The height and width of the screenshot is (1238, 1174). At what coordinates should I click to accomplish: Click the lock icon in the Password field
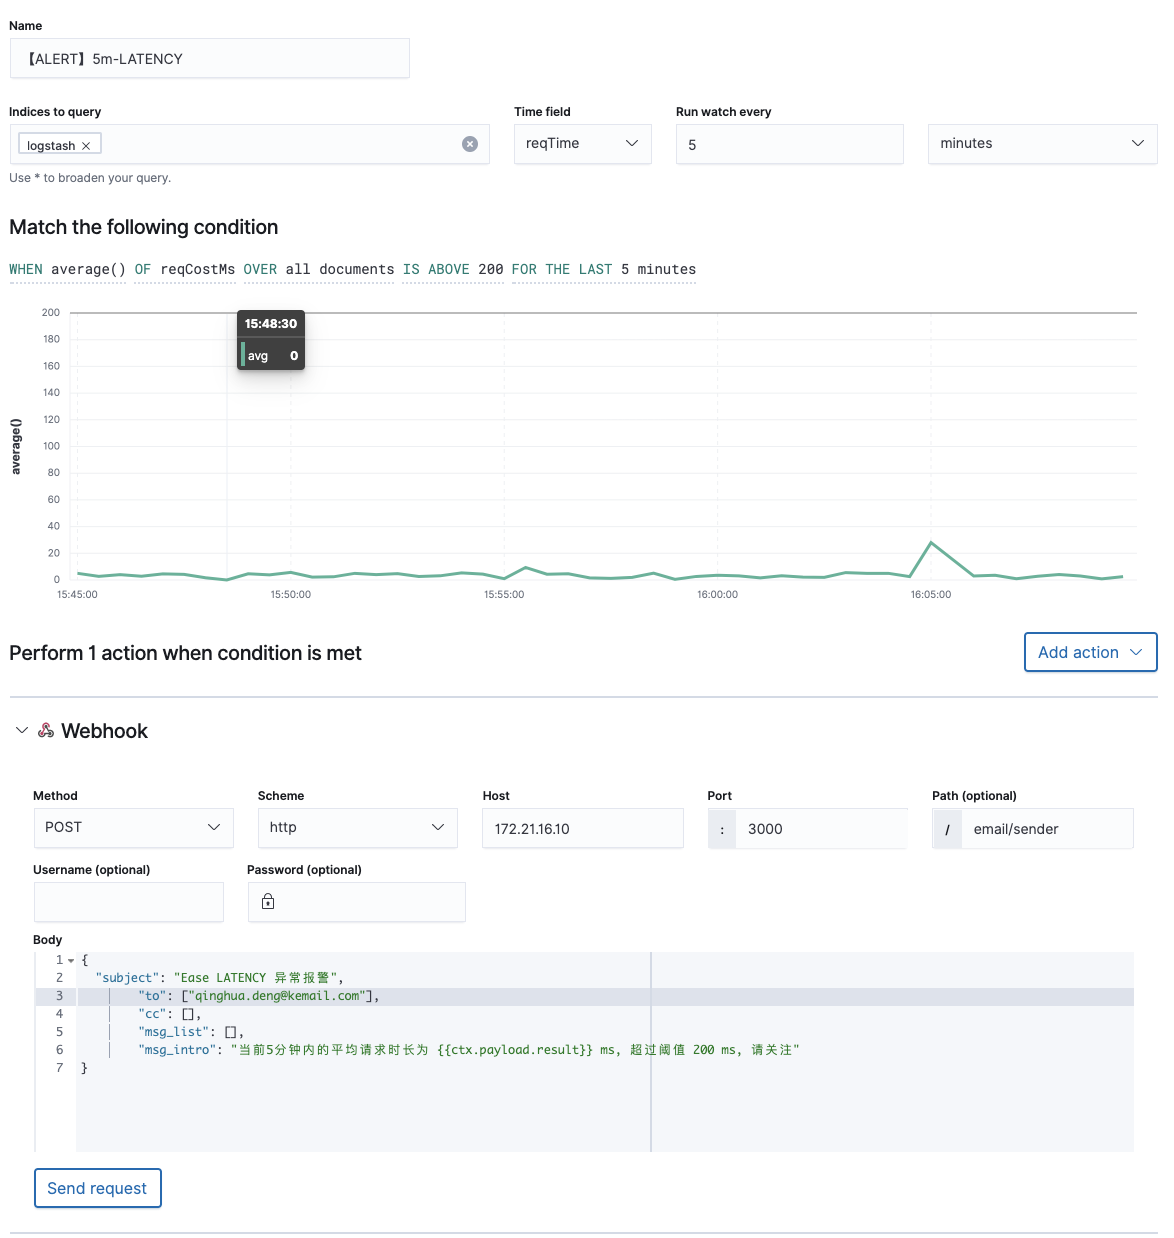point(268,902)
